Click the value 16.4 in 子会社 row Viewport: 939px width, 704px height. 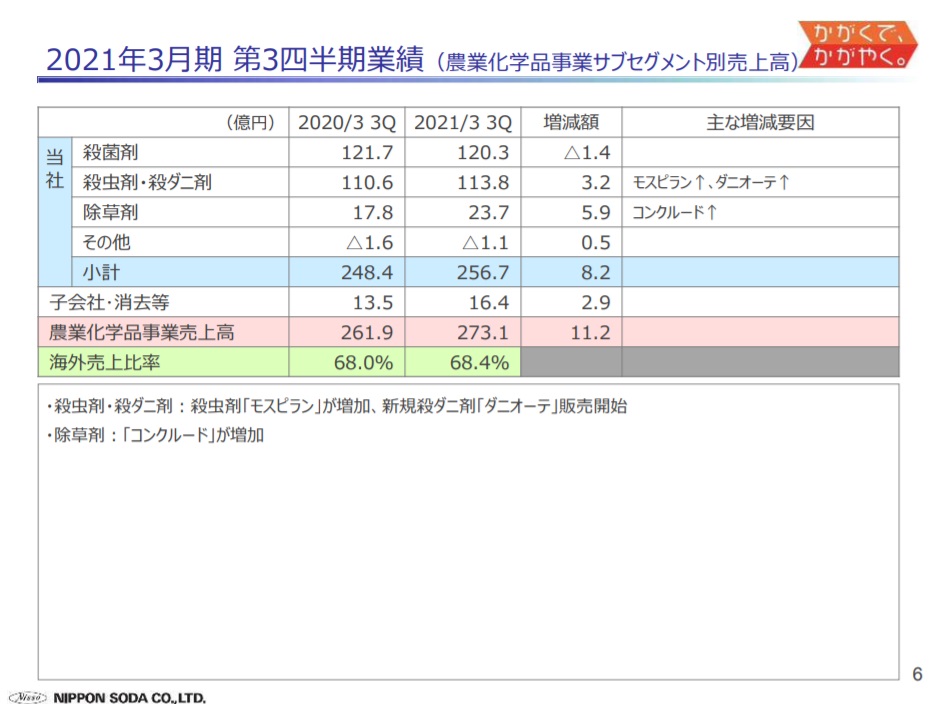pyautogui.click(x=489, y=302)
